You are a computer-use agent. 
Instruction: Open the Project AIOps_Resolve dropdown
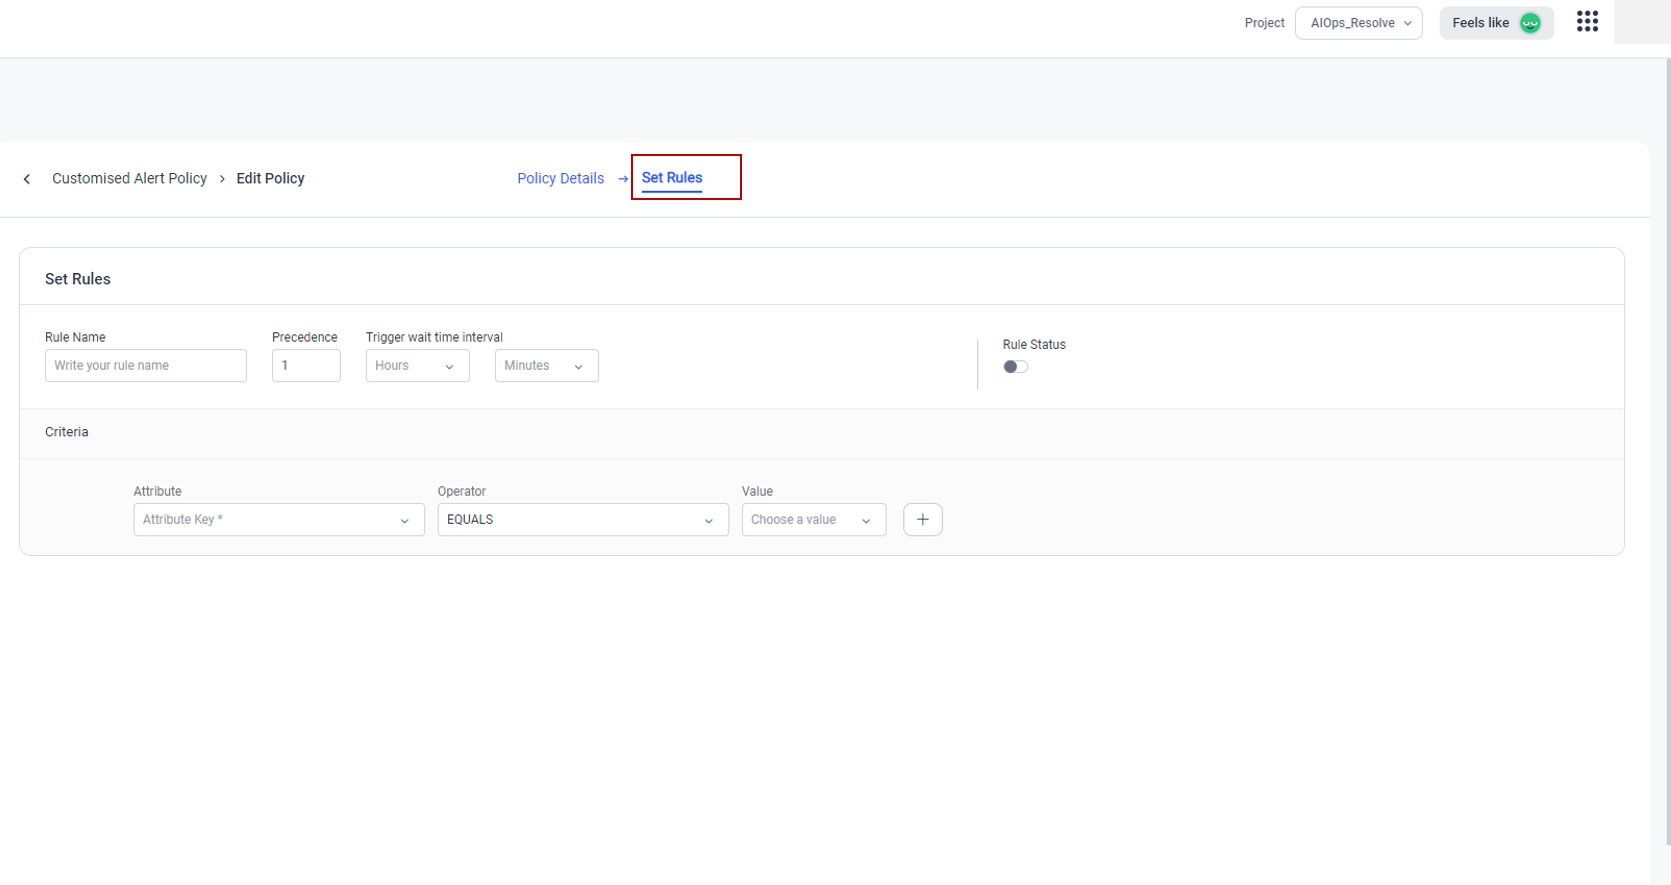pyautogui.click(x=1358, y=23)
